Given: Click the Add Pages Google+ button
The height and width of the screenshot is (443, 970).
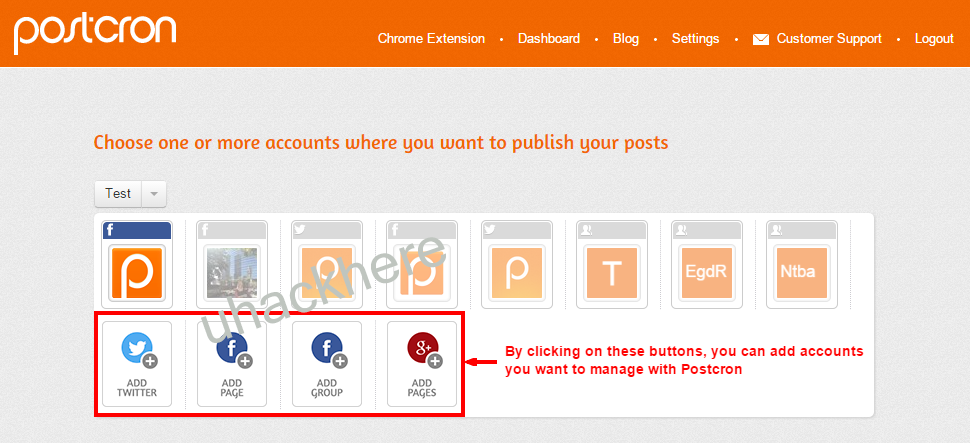Looking at the screenshot, I should (422, 364).
